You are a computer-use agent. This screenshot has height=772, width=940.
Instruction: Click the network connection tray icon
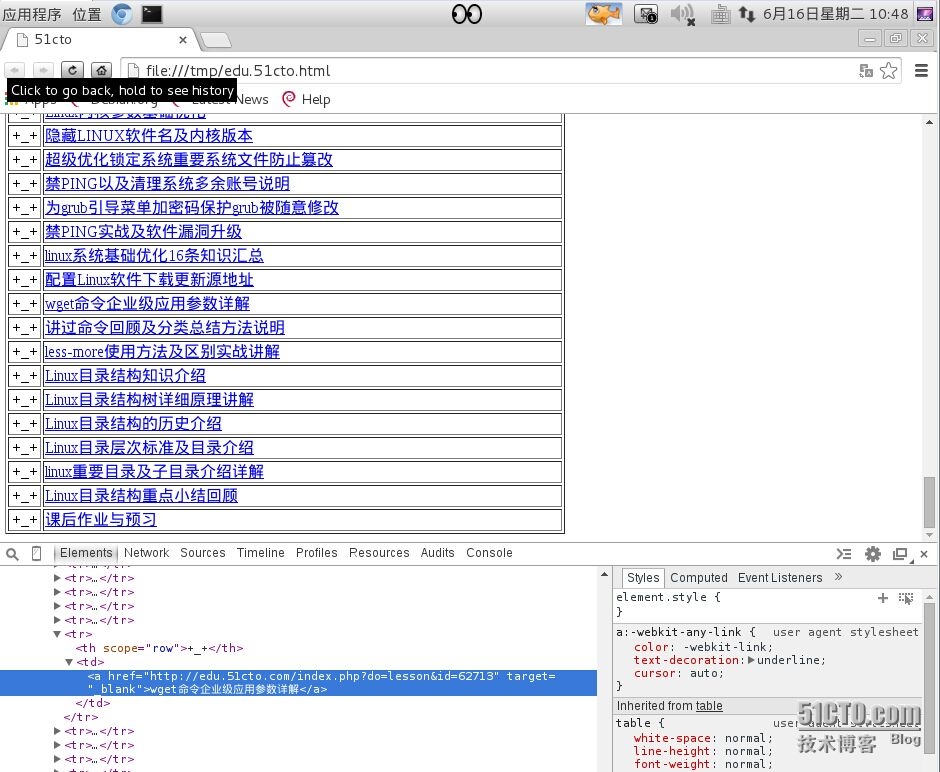tap(746, 14)
